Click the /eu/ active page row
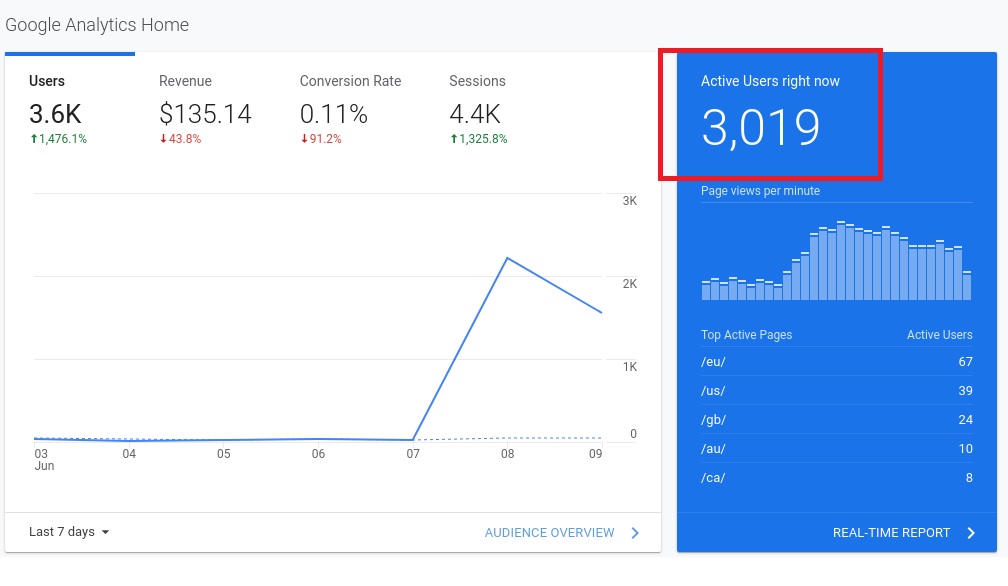The image size is (1008, 586). [836, 362]
